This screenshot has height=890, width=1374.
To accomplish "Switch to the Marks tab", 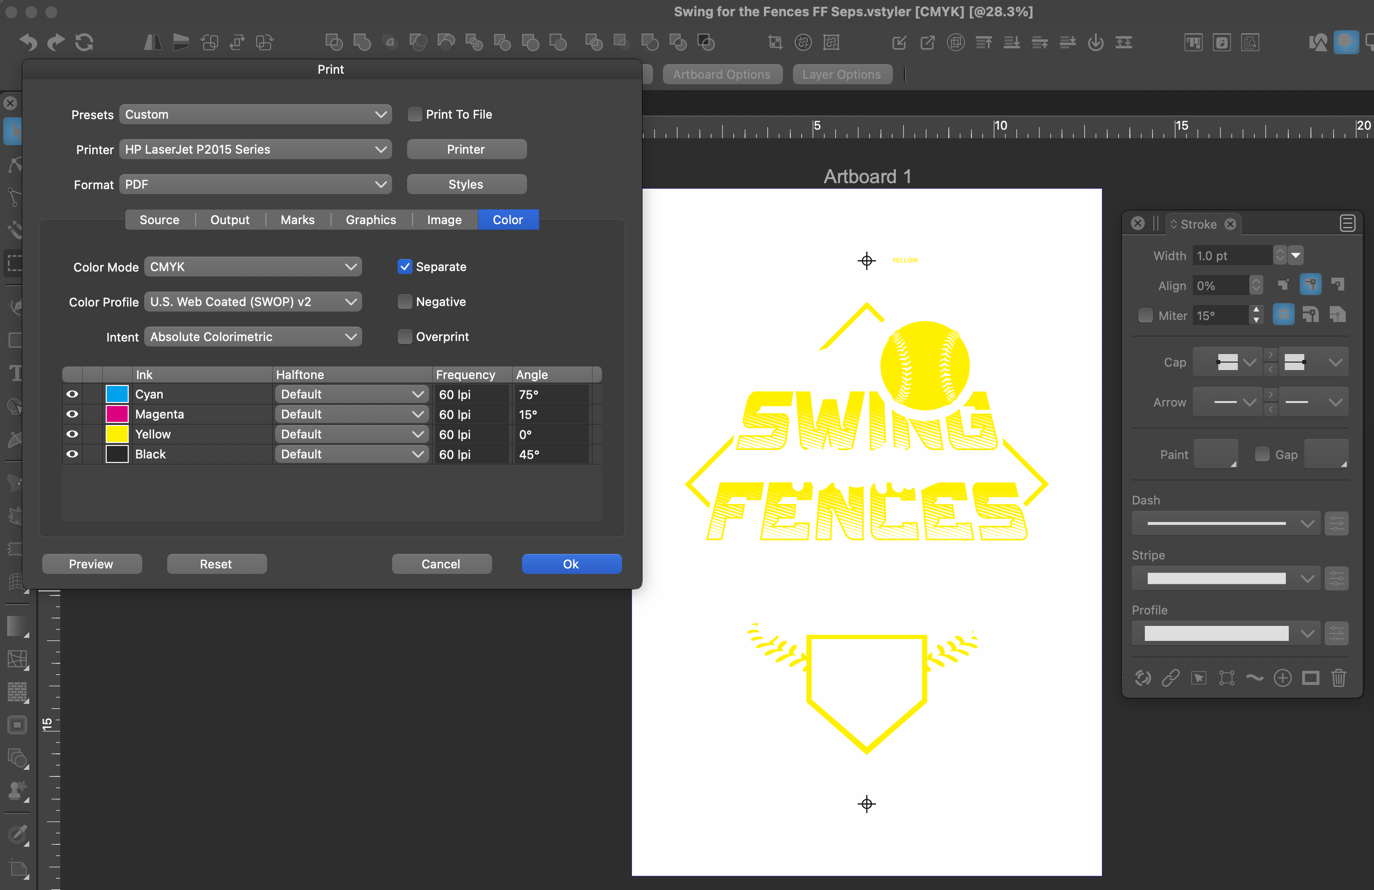I will 297,220.
